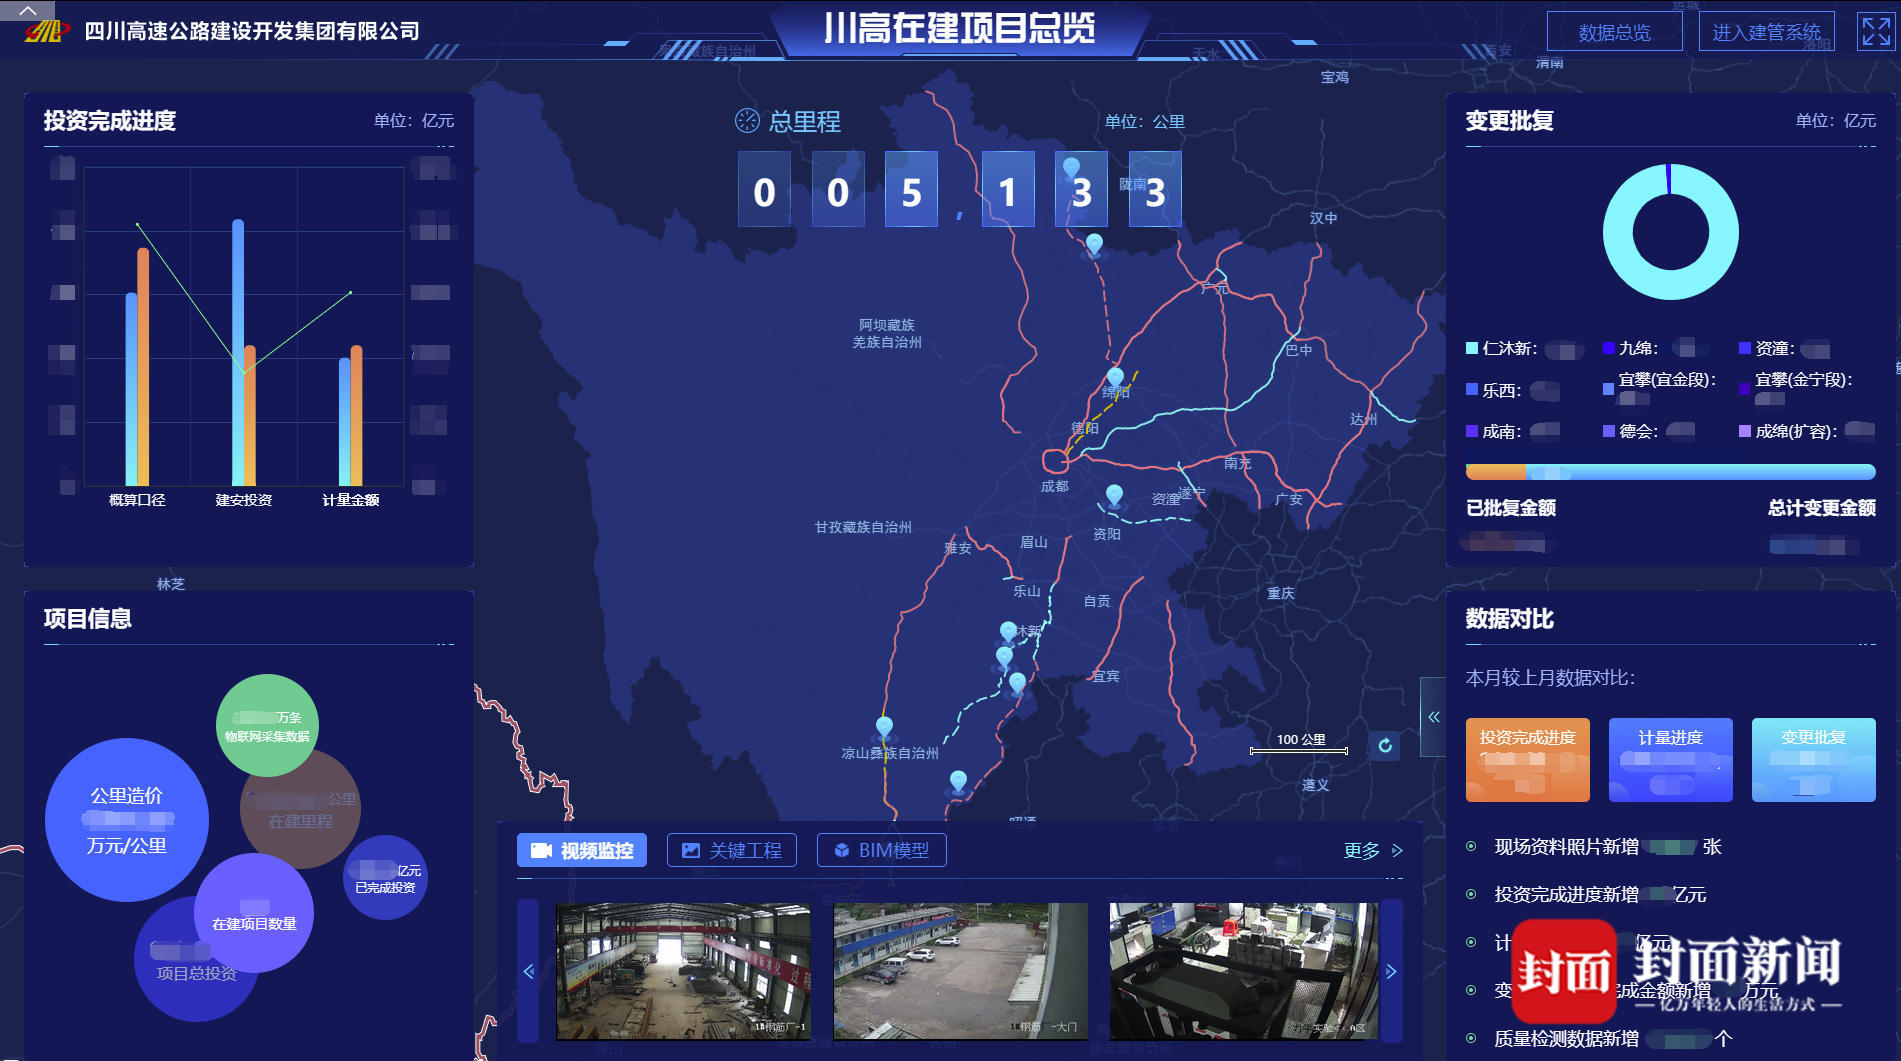Click the clock icon beside 总里程
Screen dimensions: 1901x1061
pyautogui.click(x=747, y=121)
